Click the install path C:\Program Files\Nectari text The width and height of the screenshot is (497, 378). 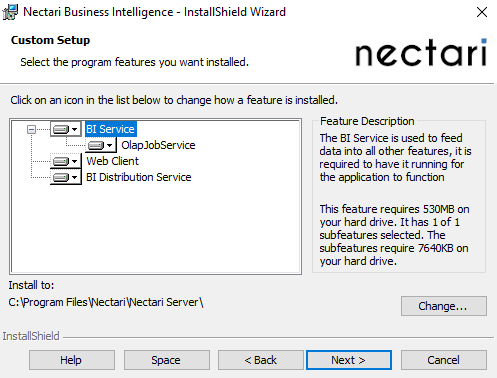[x=106, y=302]
